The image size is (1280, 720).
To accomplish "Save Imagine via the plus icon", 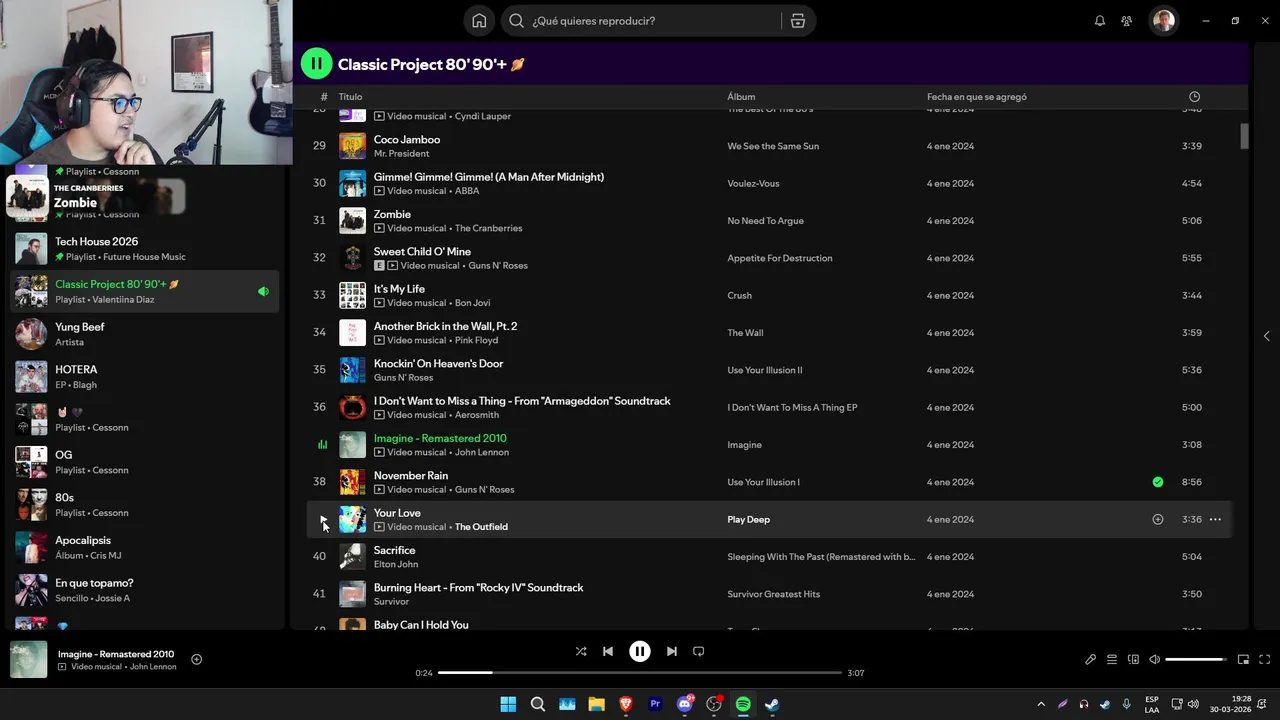I will click(x=196, y=659).
